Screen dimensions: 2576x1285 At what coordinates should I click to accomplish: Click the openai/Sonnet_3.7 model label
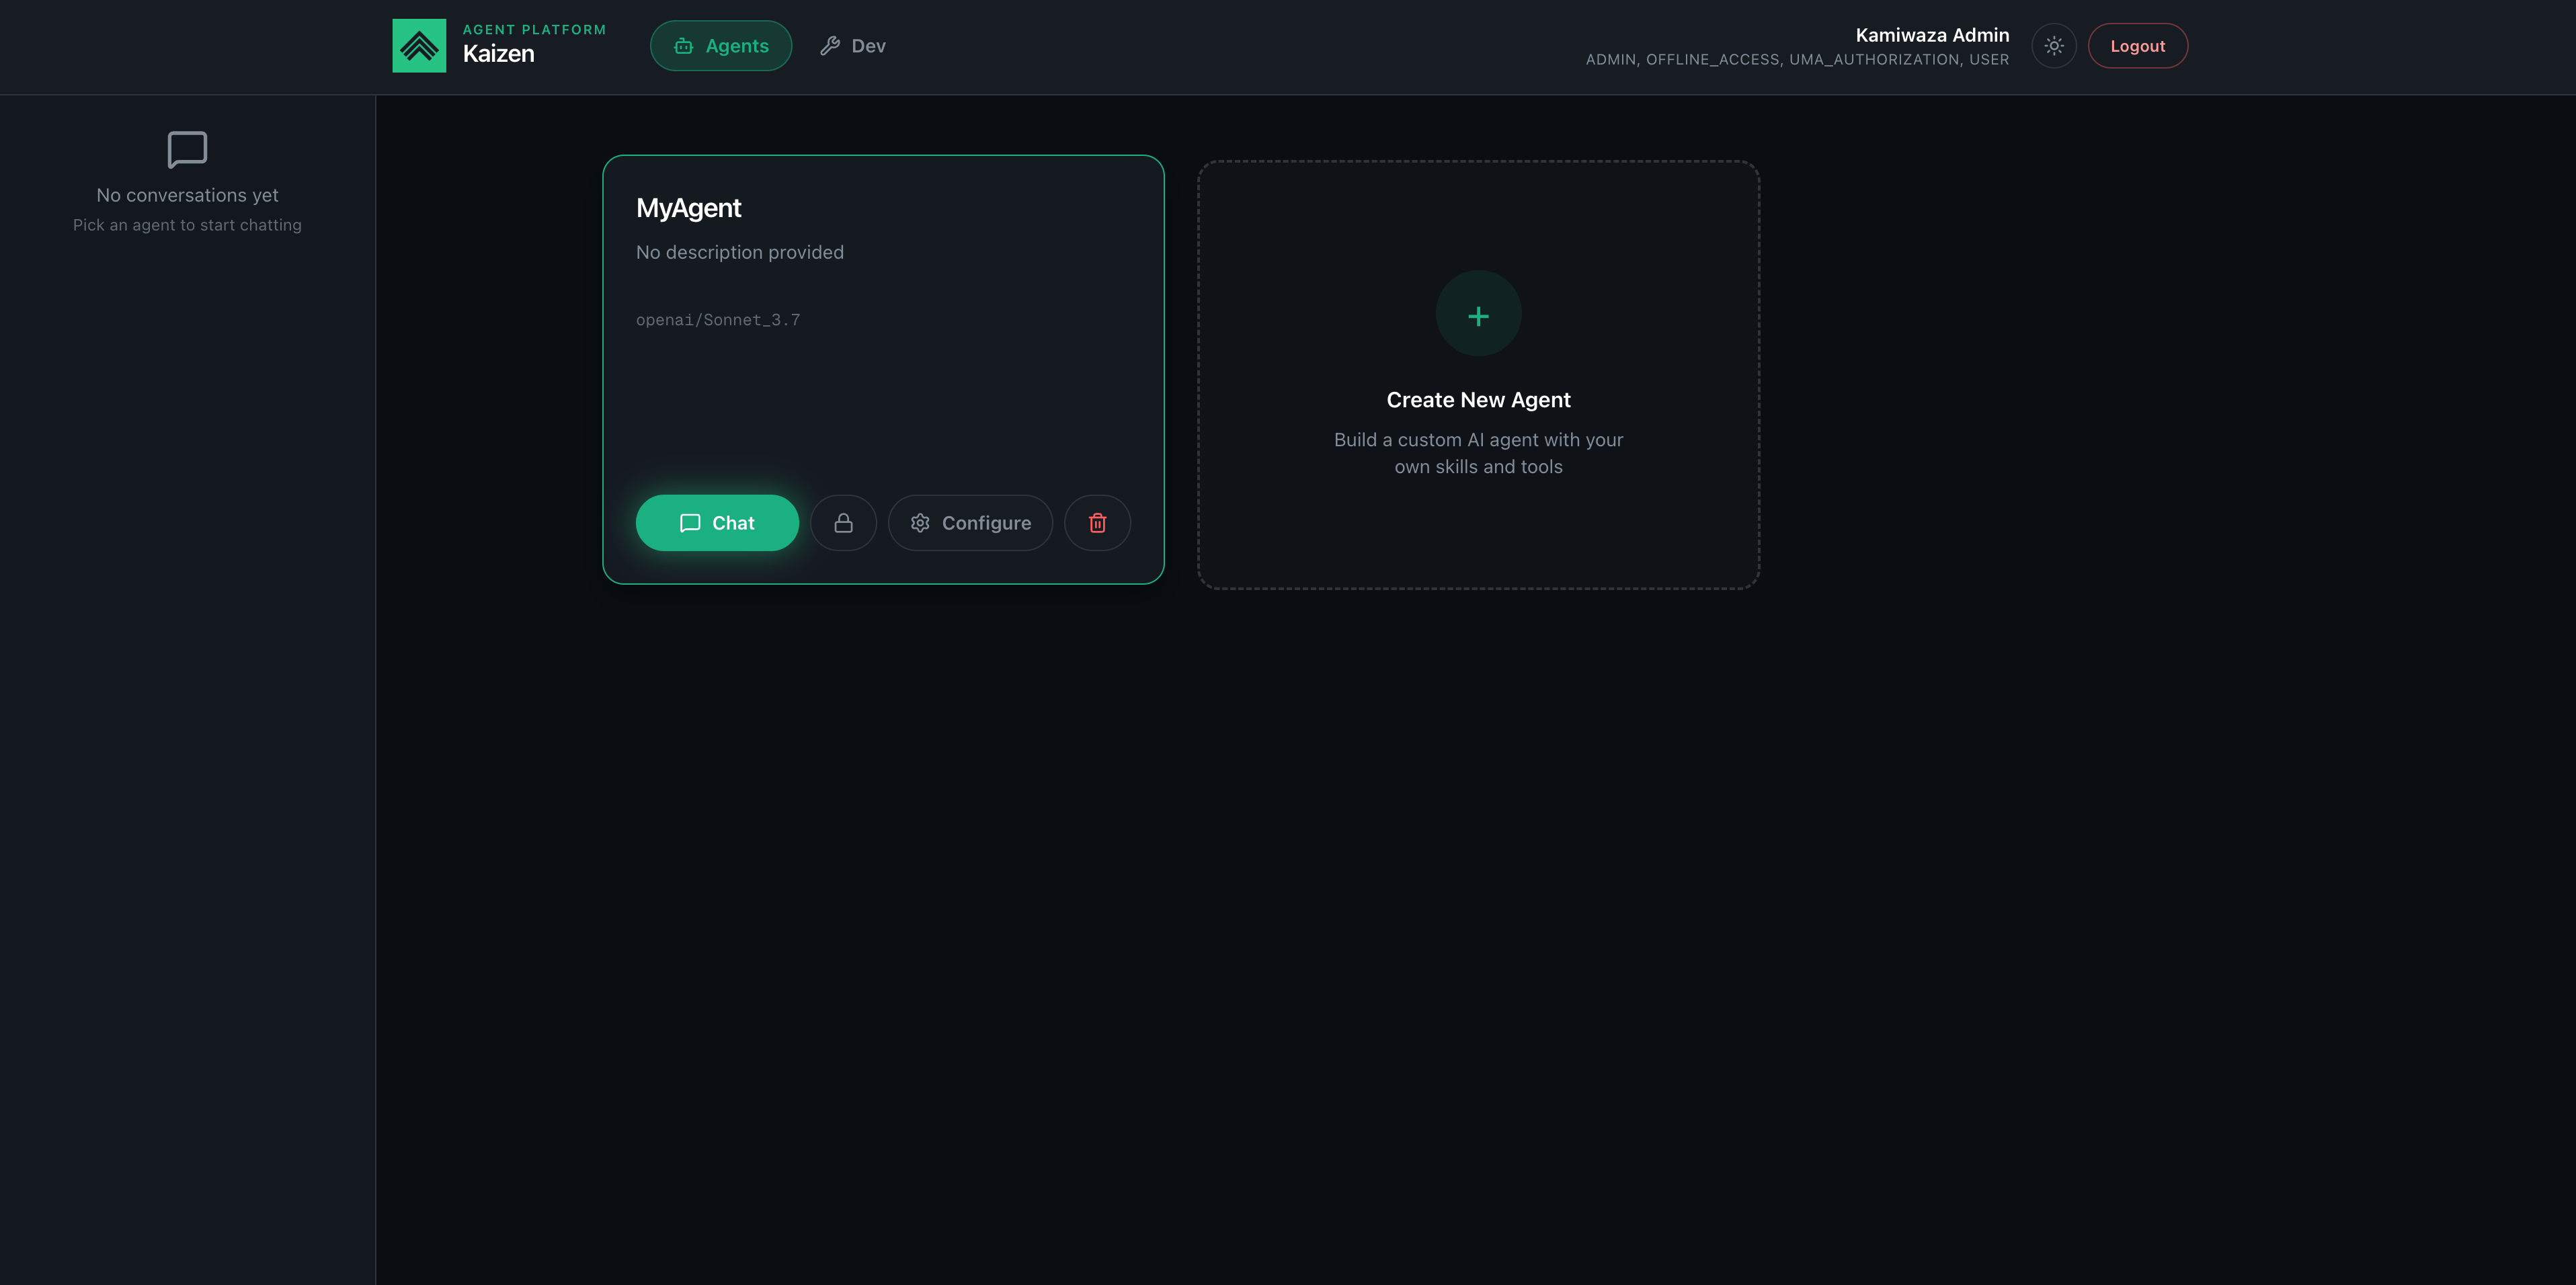pyautogui.click(x=718, y=320)
